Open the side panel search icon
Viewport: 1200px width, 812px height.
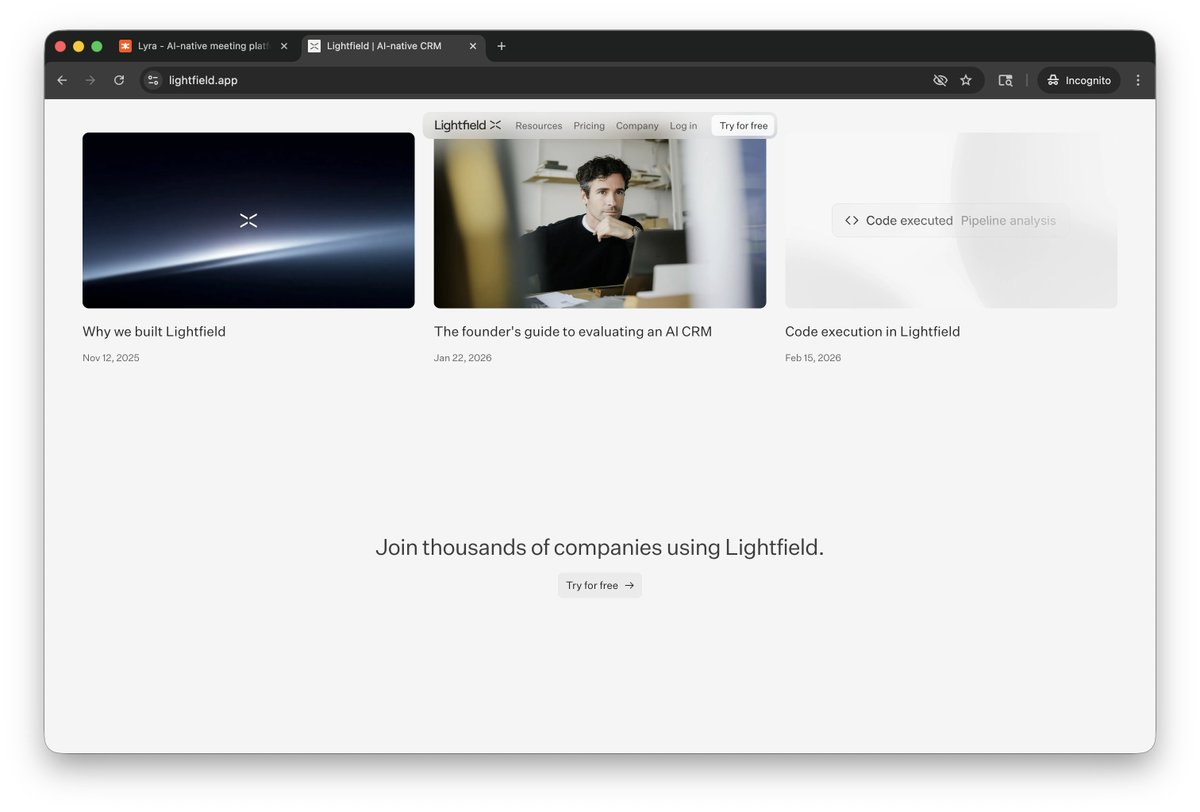tap(1005, 80)
